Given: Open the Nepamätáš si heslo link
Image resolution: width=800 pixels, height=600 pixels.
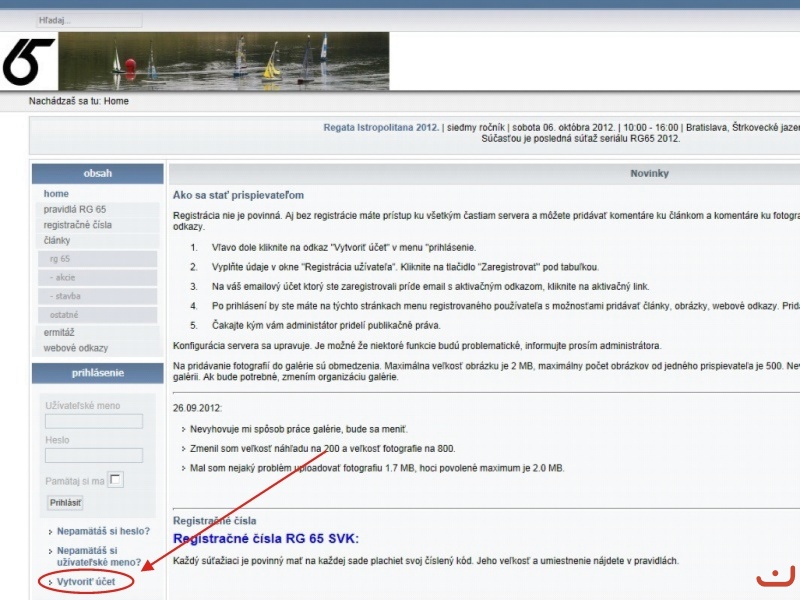Looking at the screenshot, I should click(103, 530).
